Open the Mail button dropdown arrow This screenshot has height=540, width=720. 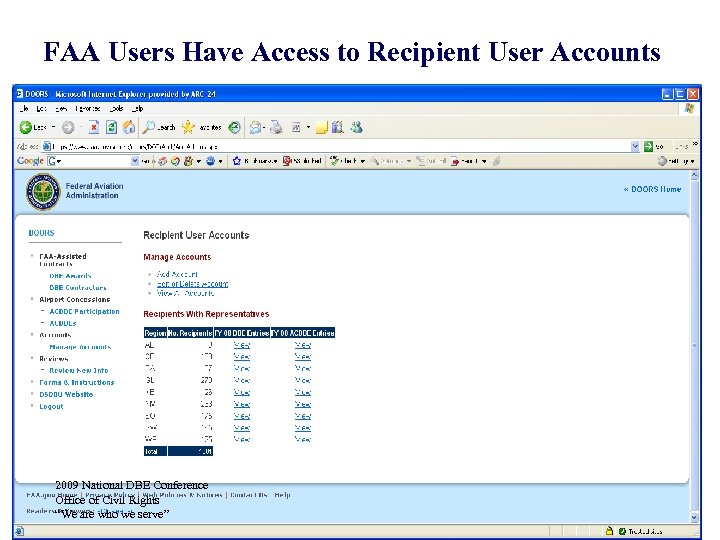point(264,127)
